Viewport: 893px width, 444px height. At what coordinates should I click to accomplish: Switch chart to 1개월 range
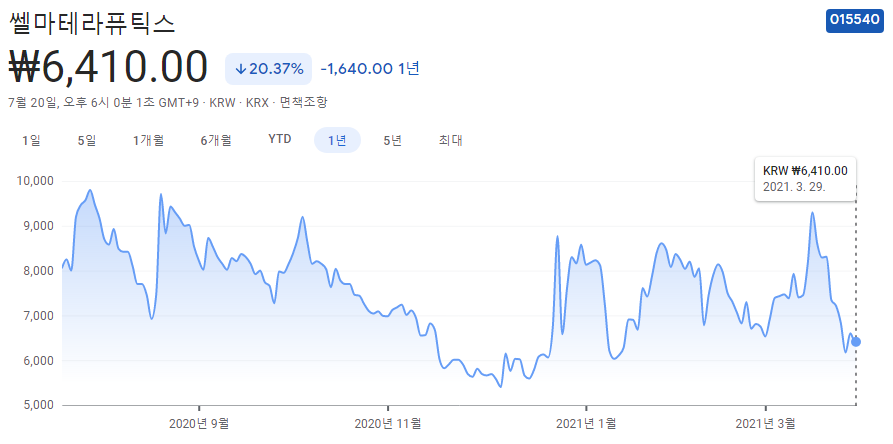tap(149, 141)
